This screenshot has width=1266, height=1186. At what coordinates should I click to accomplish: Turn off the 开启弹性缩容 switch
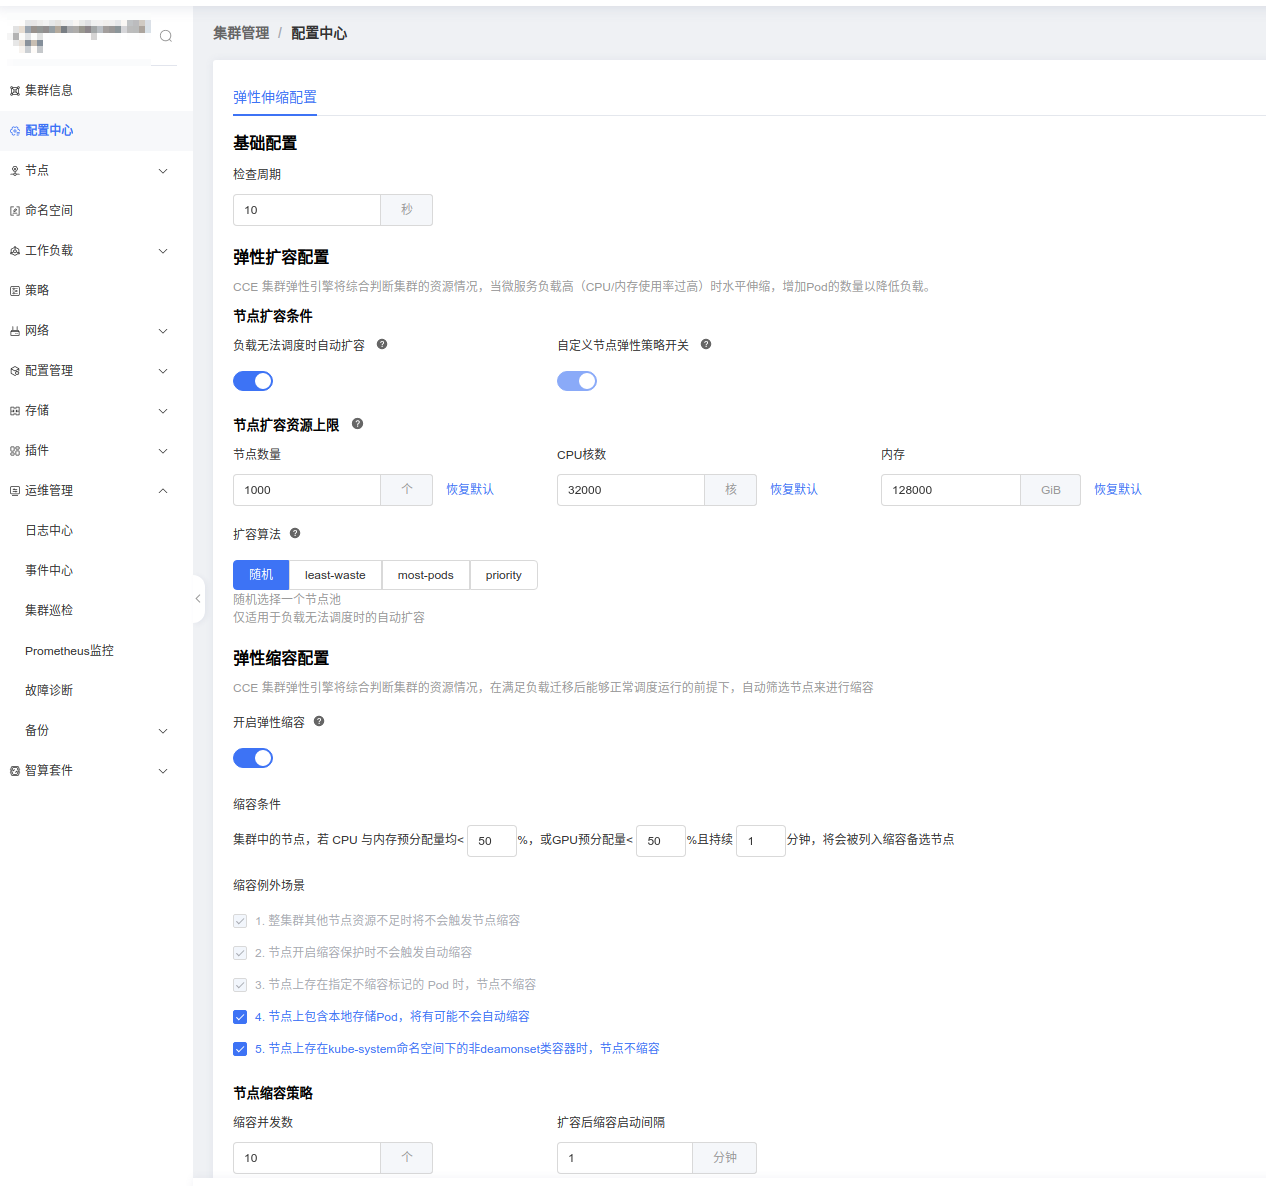click(x=253, y=758)
